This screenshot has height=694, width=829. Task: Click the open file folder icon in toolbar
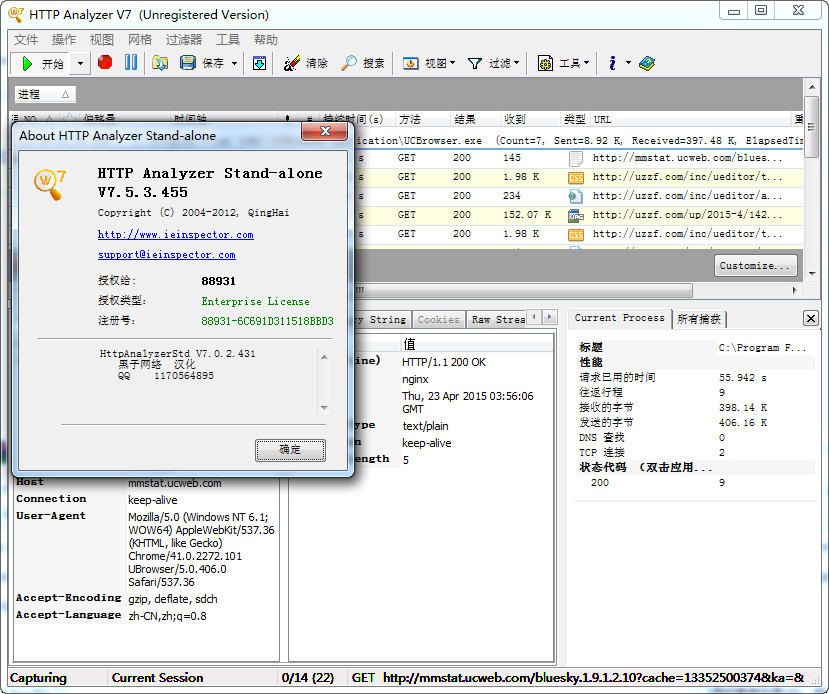pos(160,63)
